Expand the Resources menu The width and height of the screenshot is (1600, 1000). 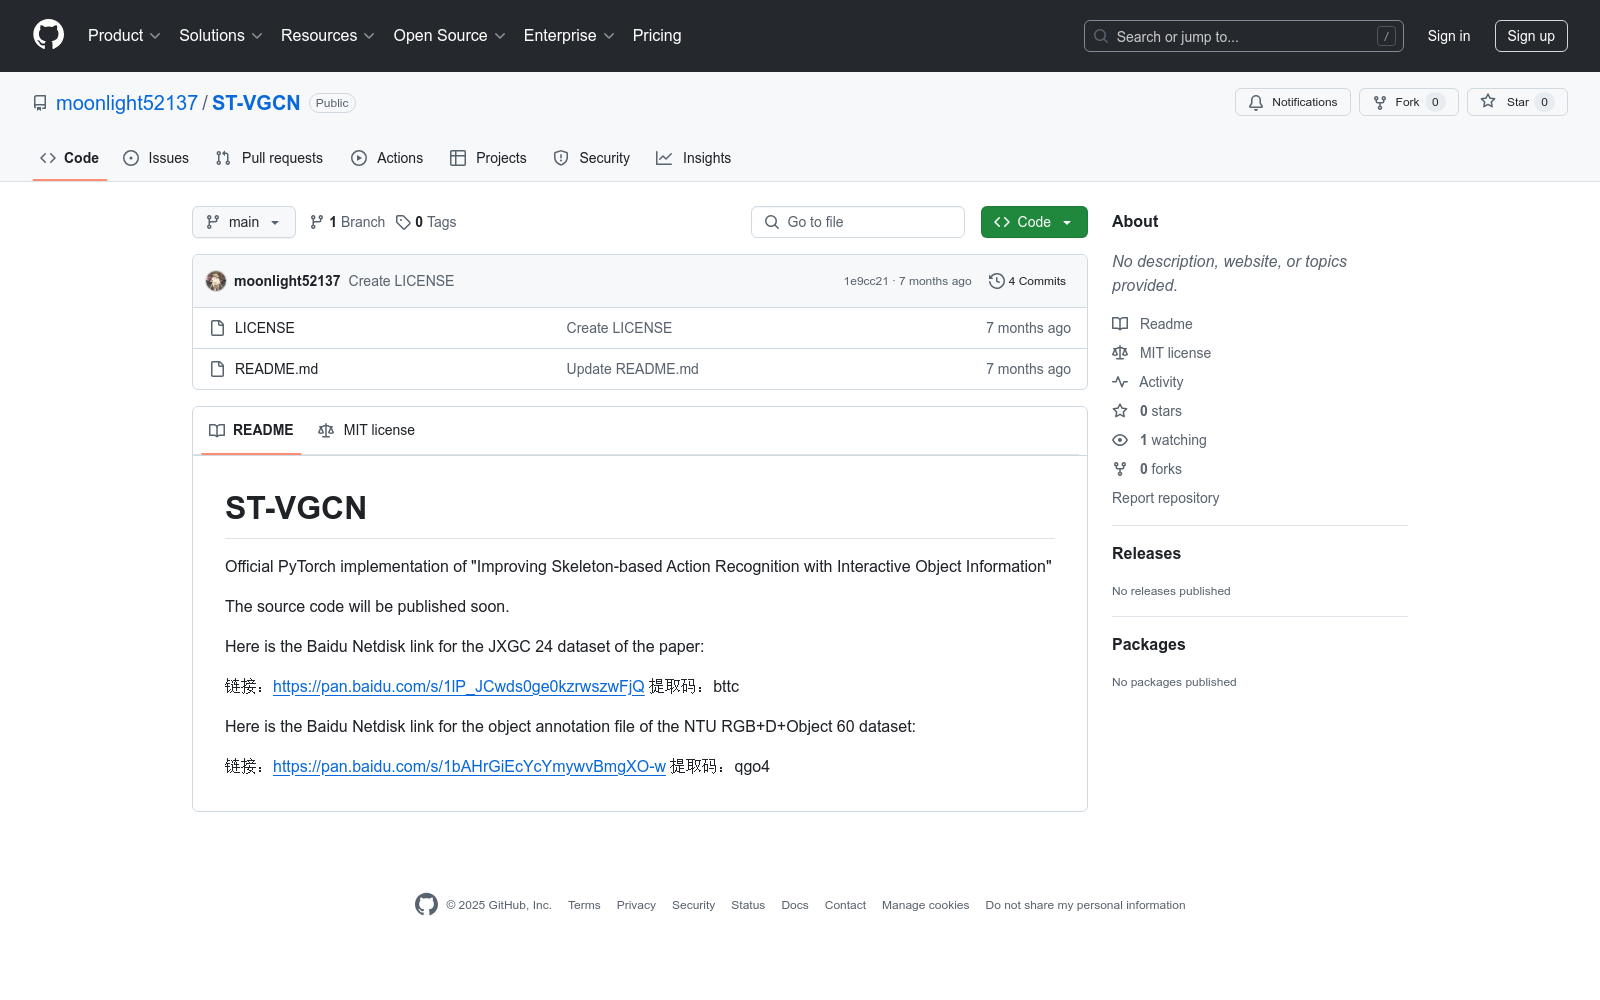(328, 35)
